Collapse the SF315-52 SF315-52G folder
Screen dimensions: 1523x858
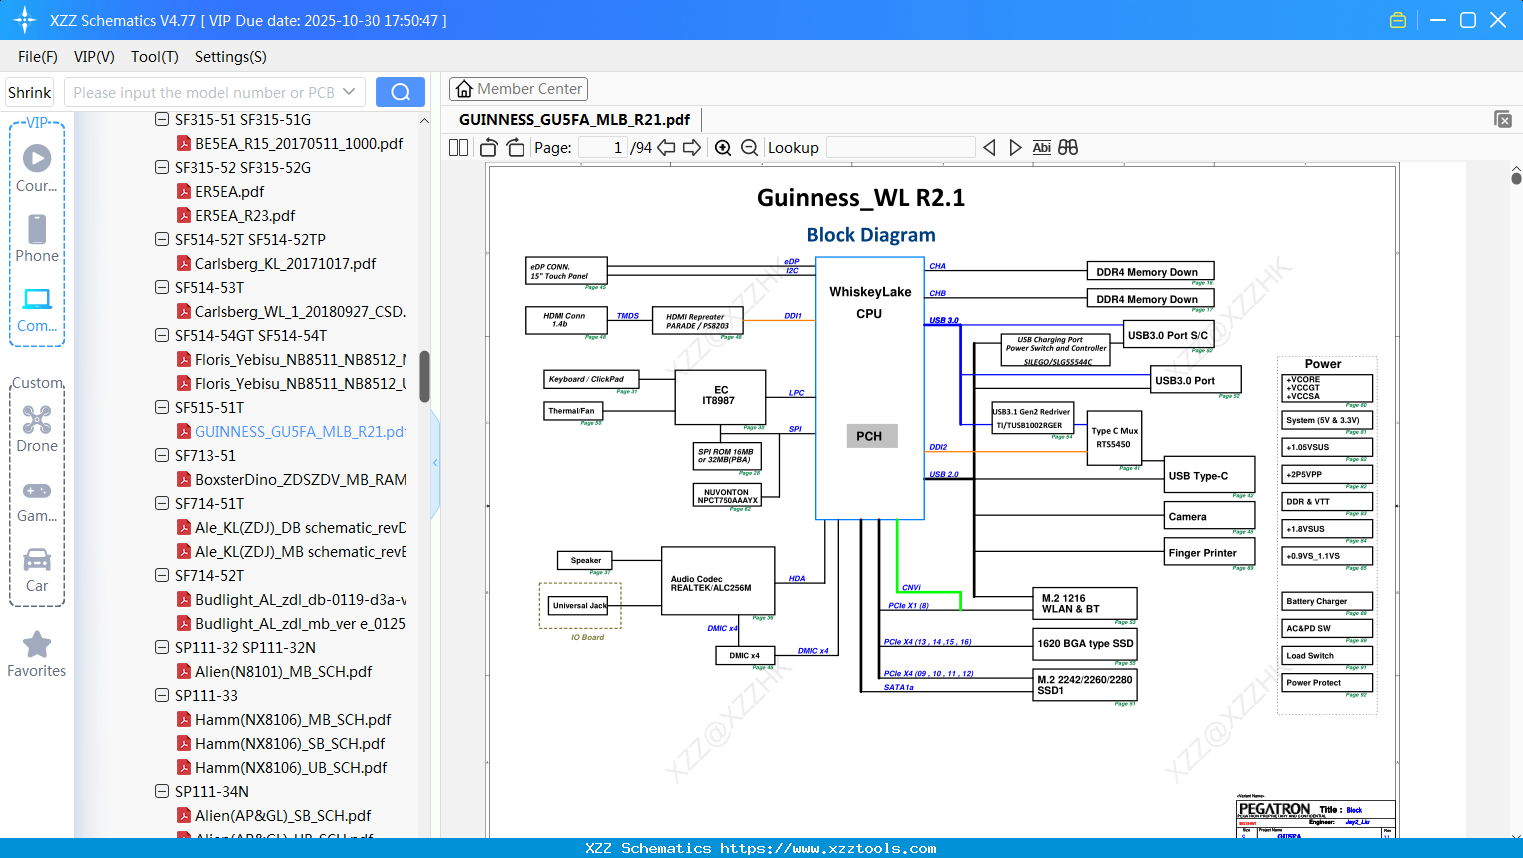(x=162, y=168)
